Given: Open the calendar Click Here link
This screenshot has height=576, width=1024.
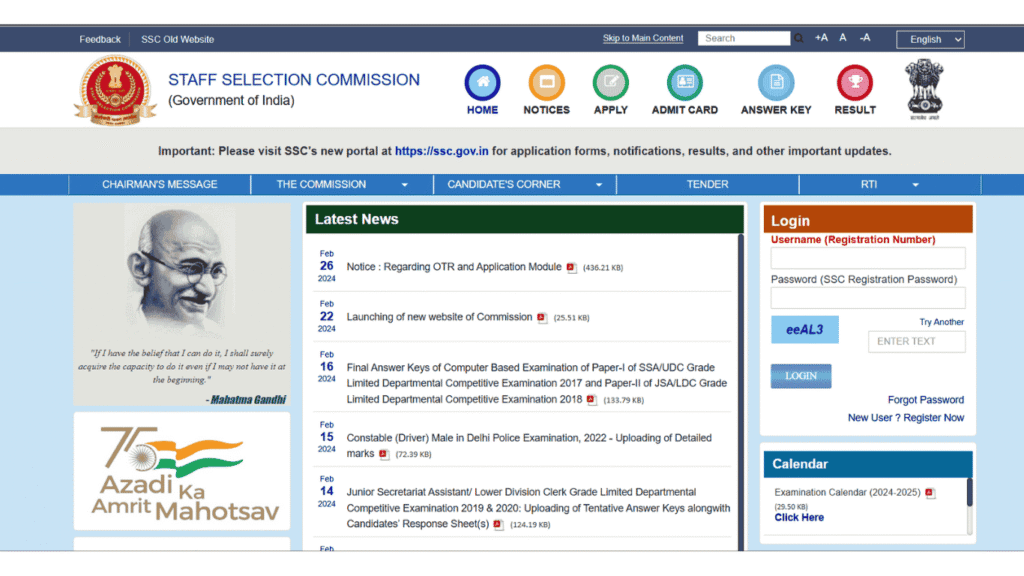Looking at the screenshot, I should pyautogui.click(x=799, y=517).
